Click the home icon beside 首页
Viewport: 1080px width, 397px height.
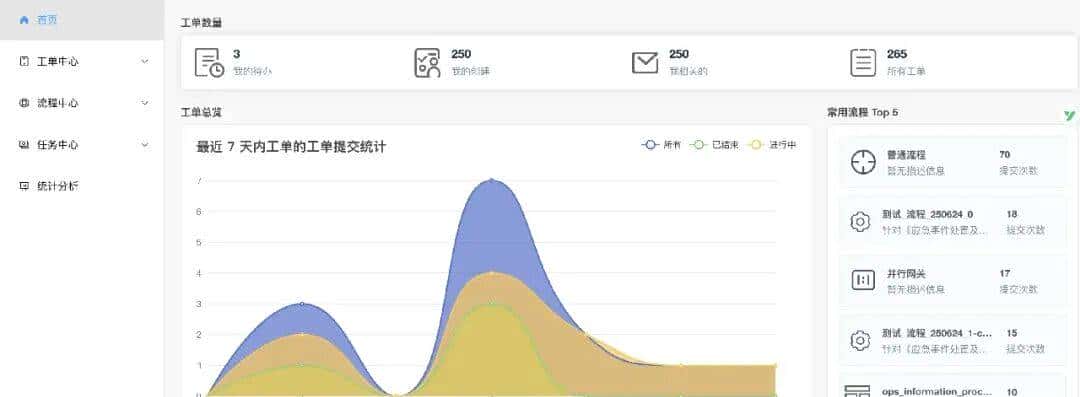point(24,20)
